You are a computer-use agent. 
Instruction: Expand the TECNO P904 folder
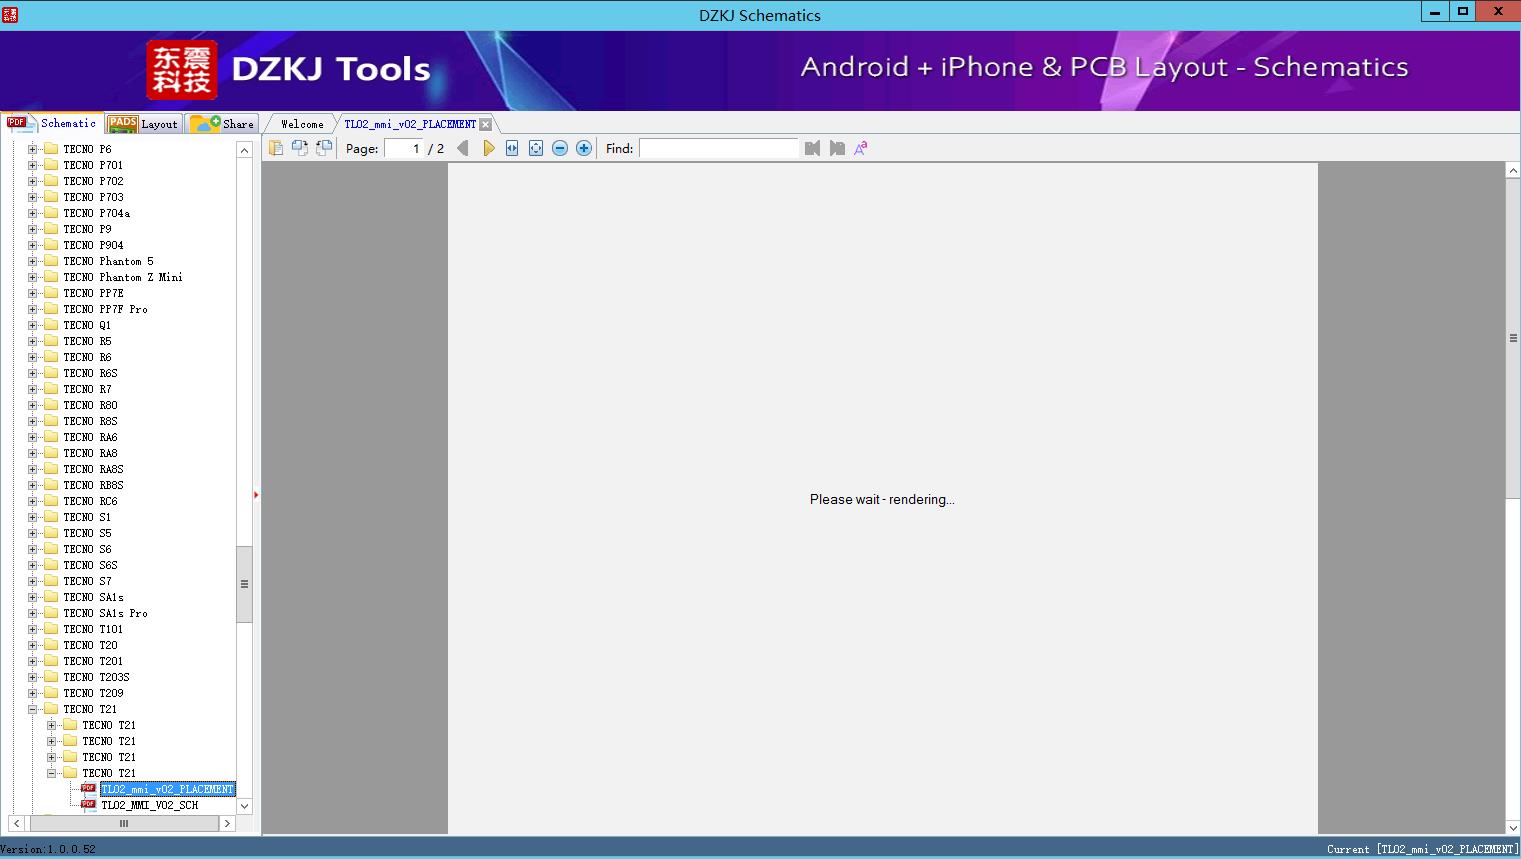(32, 245)
